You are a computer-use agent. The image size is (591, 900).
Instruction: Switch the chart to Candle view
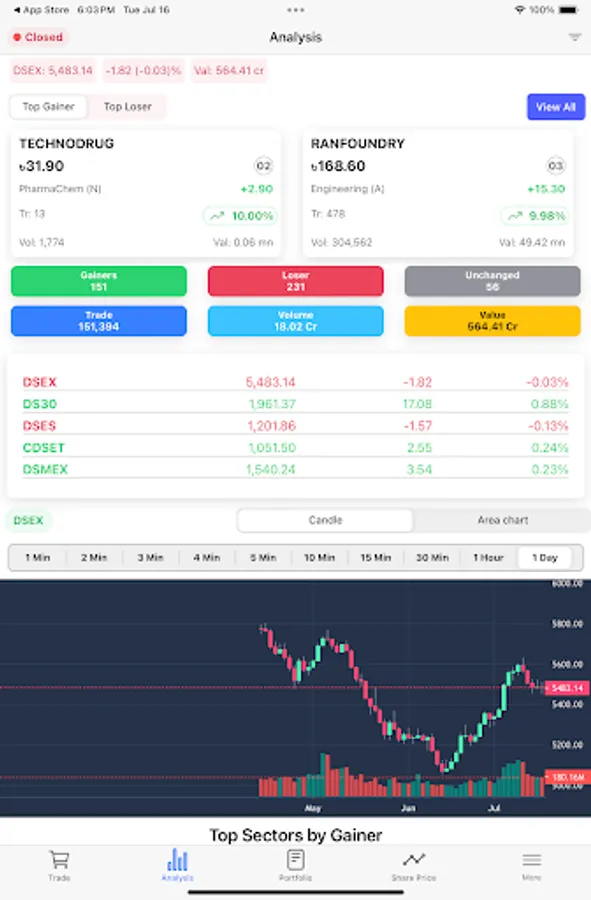point(324,521)
